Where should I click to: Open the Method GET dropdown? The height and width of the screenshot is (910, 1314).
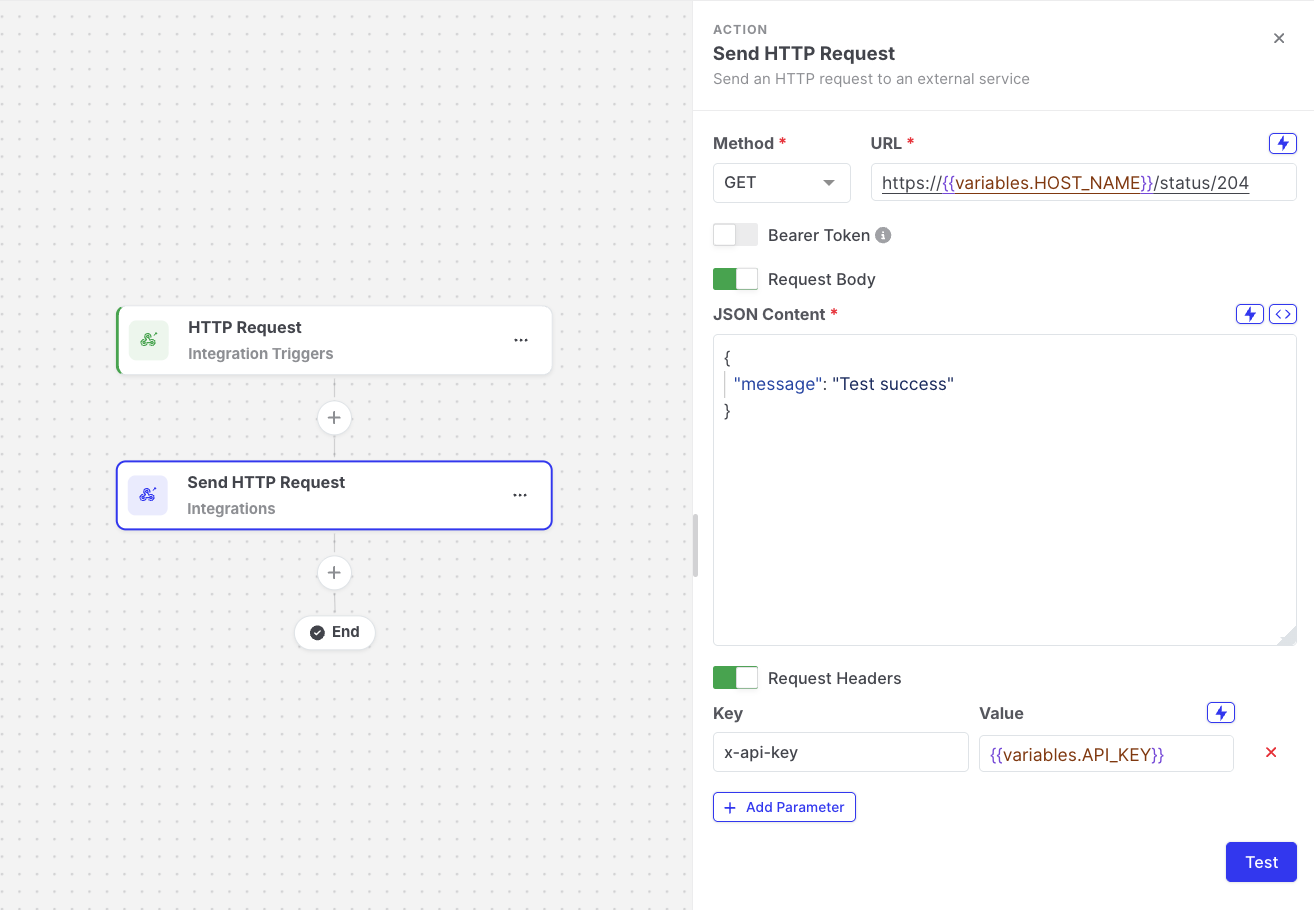(782, 183)
